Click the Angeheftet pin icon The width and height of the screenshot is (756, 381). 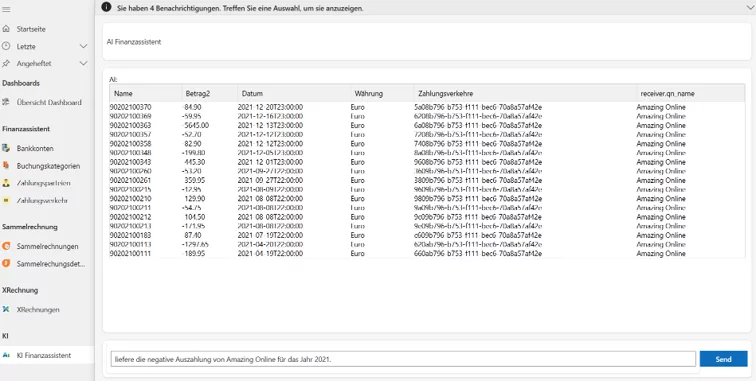pyautogui.click(x=6, y=63)
